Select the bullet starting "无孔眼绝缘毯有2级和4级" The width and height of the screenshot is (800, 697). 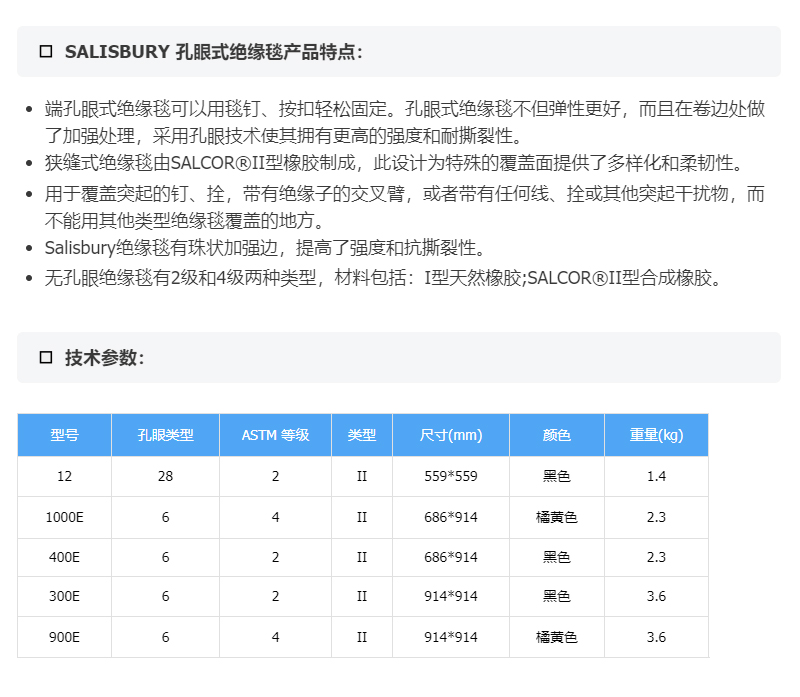383,278
